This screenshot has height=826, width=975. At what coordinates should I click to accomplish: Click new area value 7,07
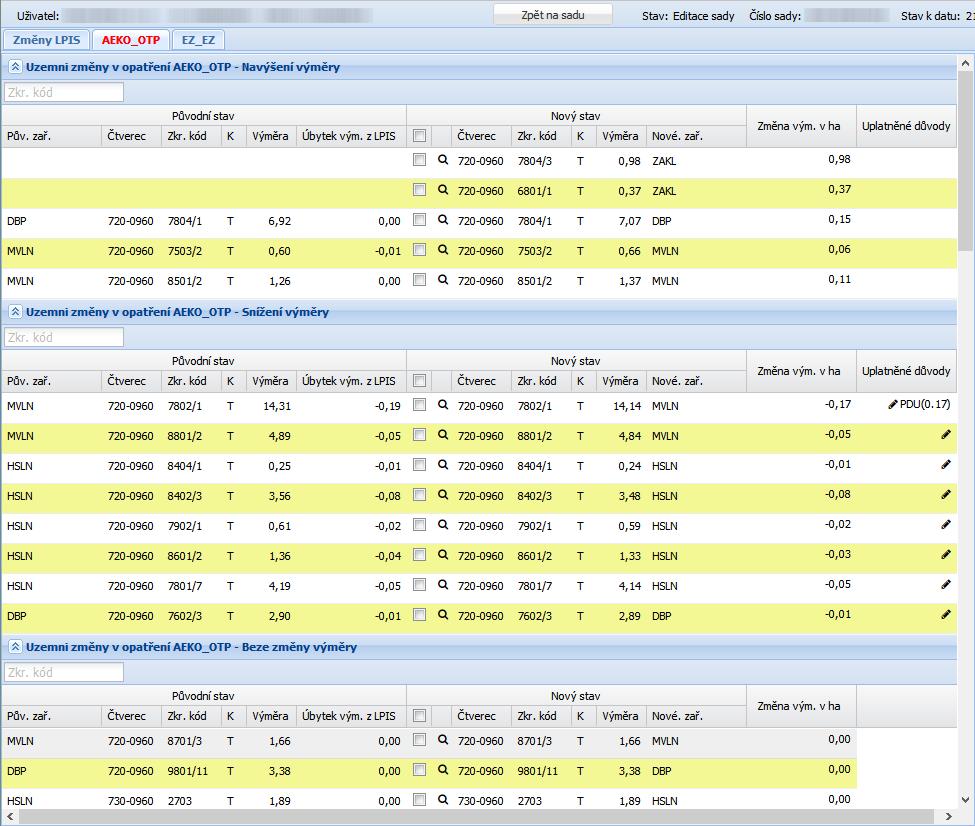pos(629,221)
